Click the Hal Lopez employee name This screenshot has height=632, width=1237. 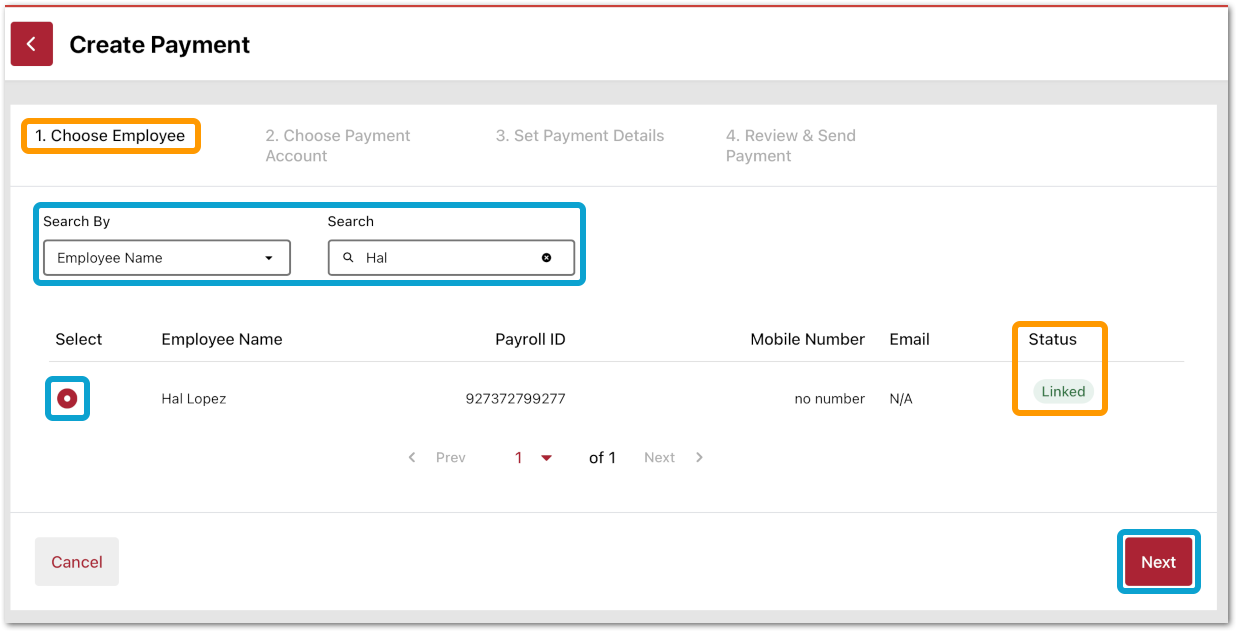194,399
